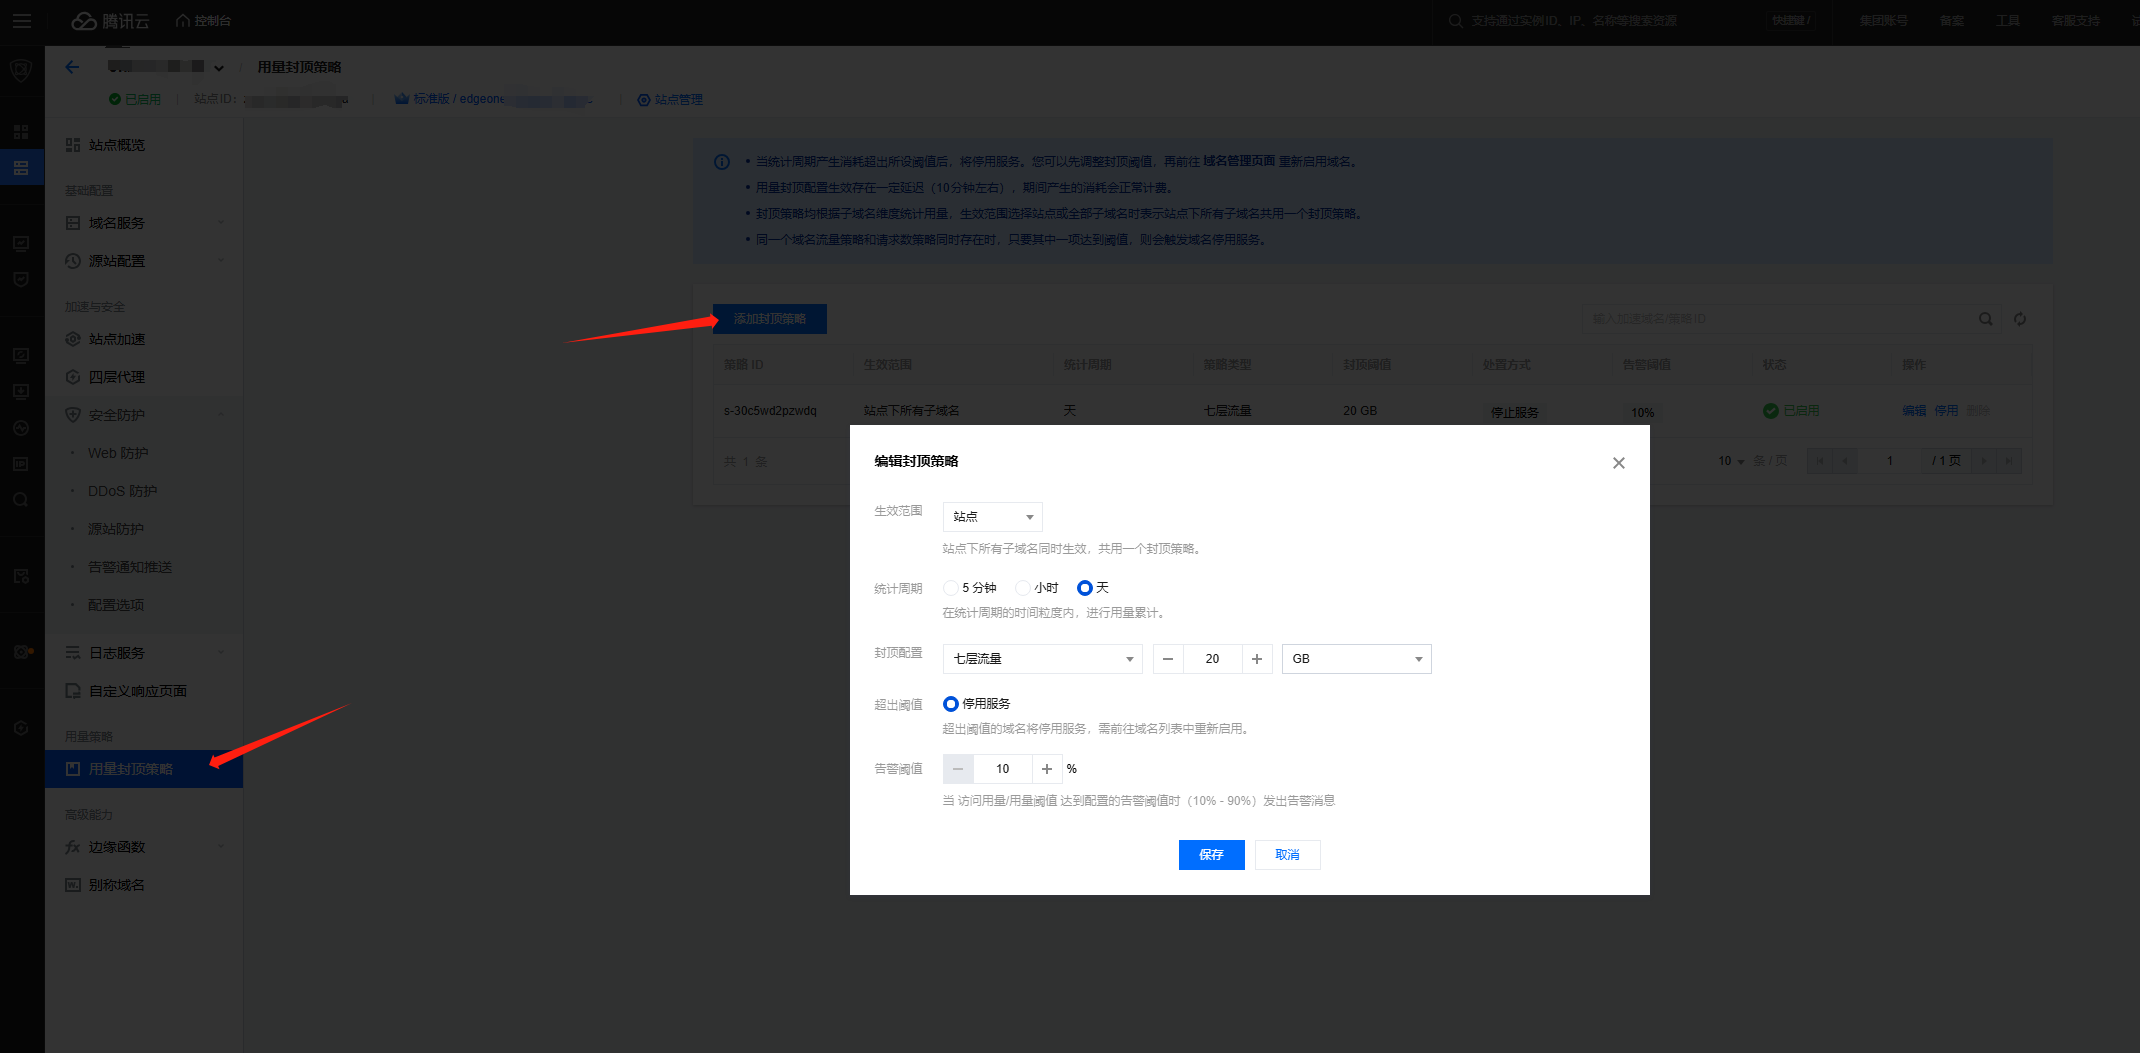Decrease the cap value 20 with minus

coord(1168,659)
